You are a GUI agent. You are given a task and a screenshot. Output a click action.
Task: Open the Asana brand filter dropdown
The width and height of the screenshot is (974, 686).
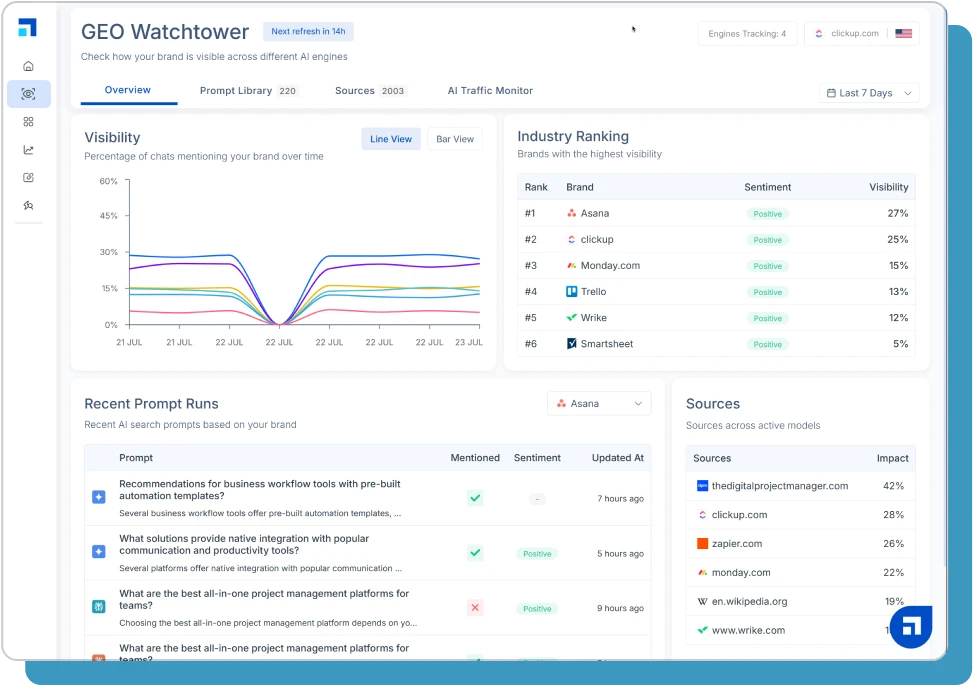pos(599,403)
